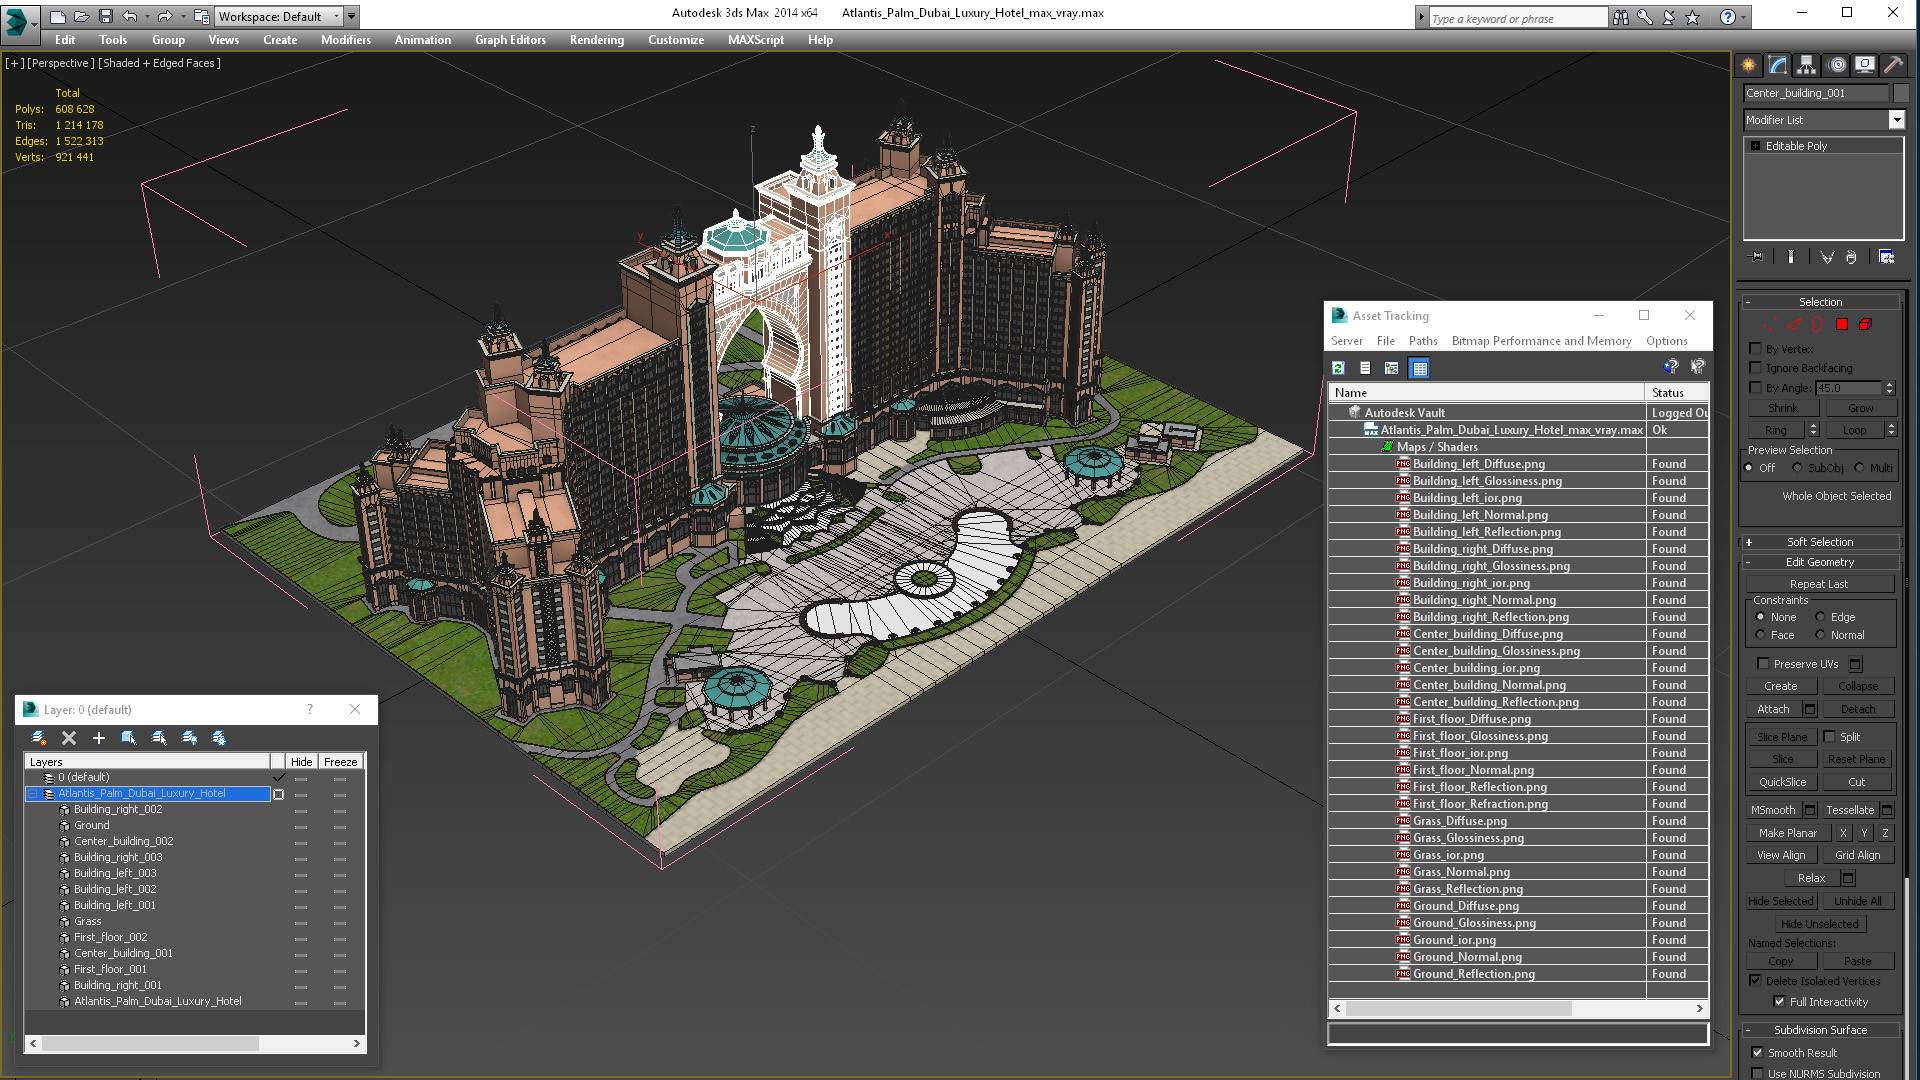Select Vertex sub-object level icon

pos(1770,324)
